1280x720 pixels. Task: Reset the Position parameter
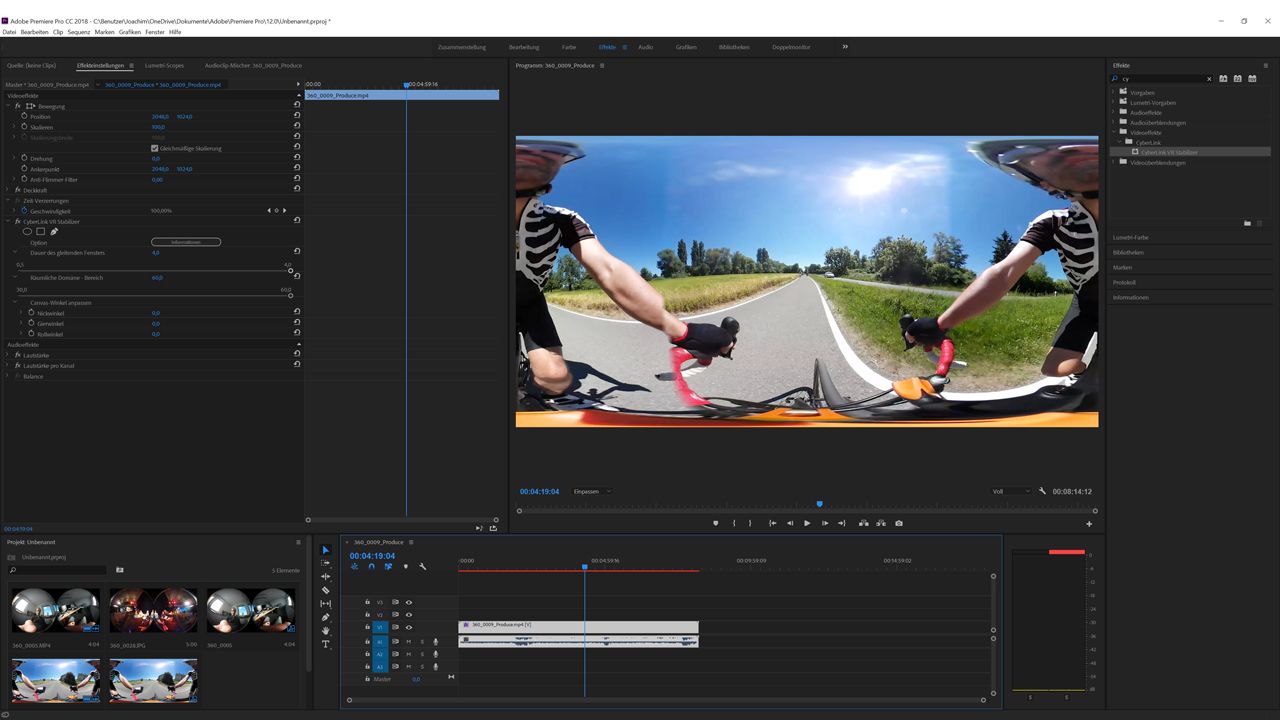point(297,116)
